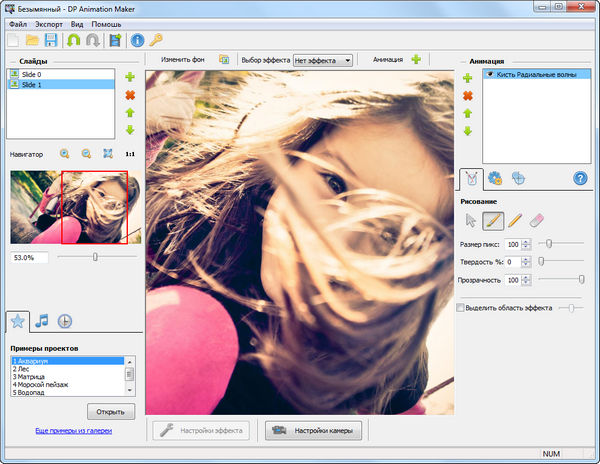
Task: Toggle visibility of 'Кисть Радиальные волны' animation
Action: (x=490, y=75)
